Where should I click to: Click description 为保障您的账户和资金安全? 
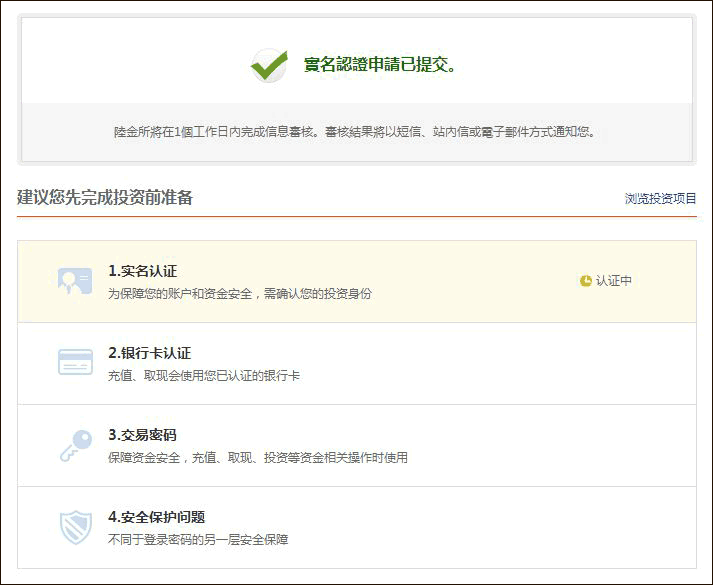(x=240, y=294)
